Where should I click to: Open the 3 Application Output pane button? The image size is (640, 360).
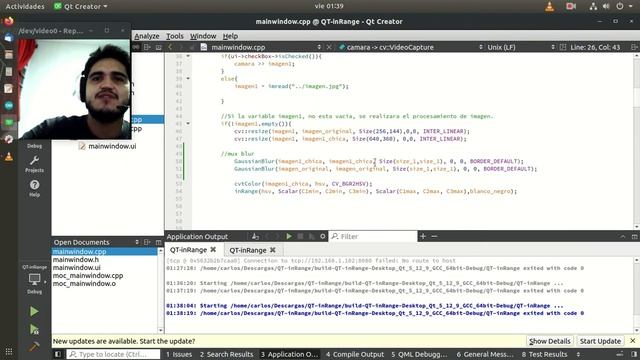coord(289,354)
